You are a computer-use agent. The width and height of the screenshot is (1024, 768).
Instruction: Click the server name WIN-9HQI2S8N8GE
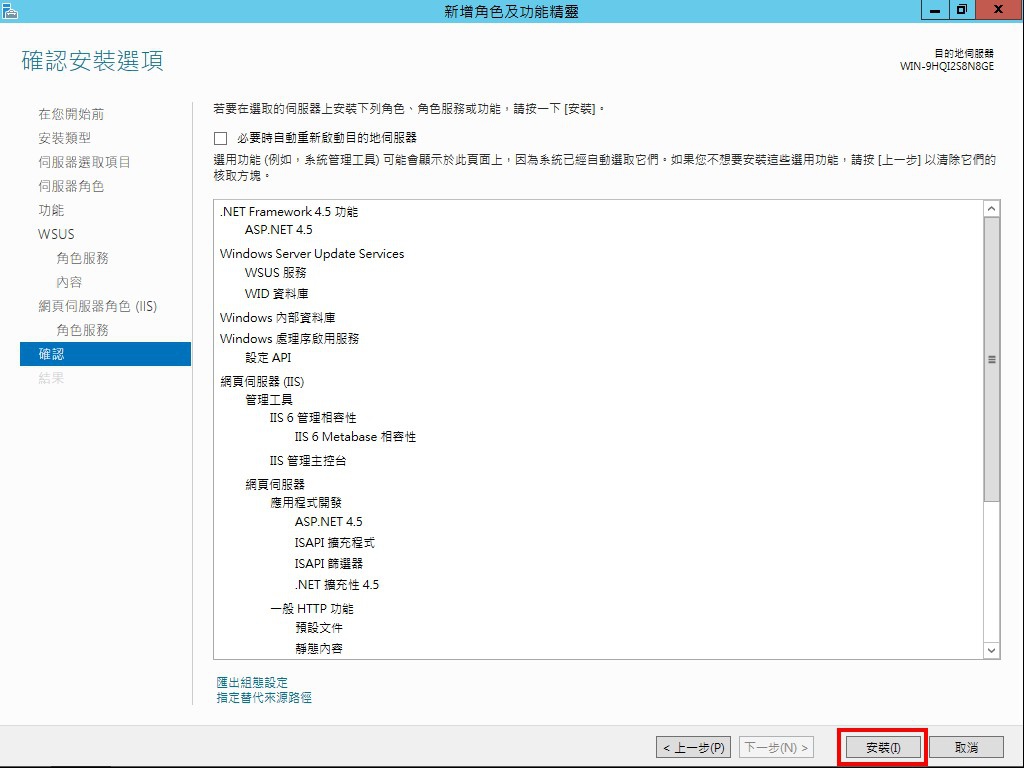coord(947,66)
